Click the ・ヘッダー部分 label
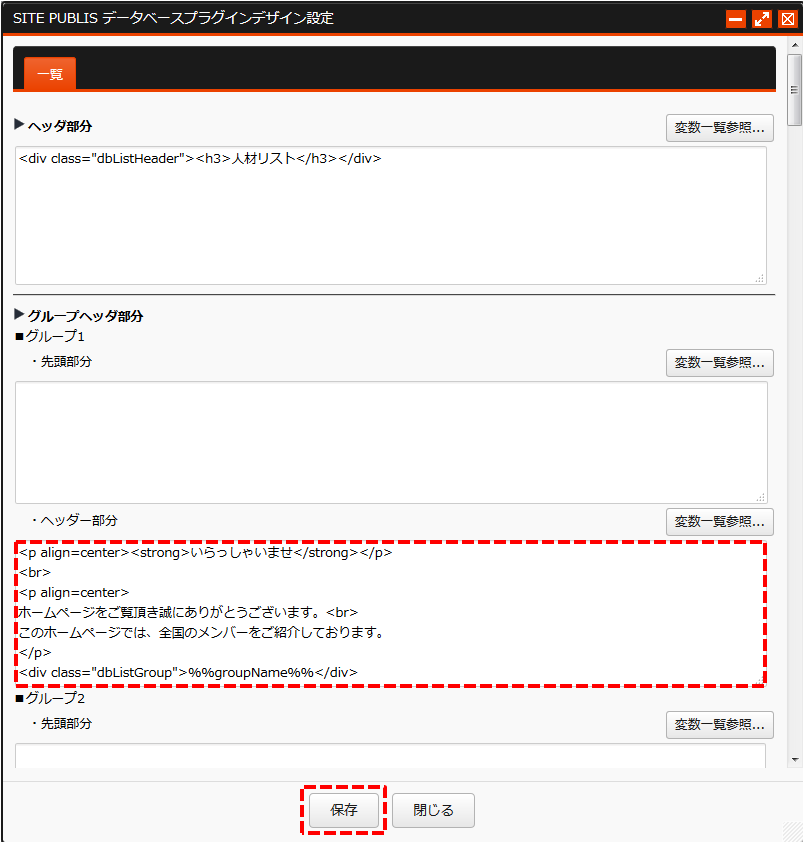The width and height of the screenshot is (804, 843). click(x=73, y=520)
